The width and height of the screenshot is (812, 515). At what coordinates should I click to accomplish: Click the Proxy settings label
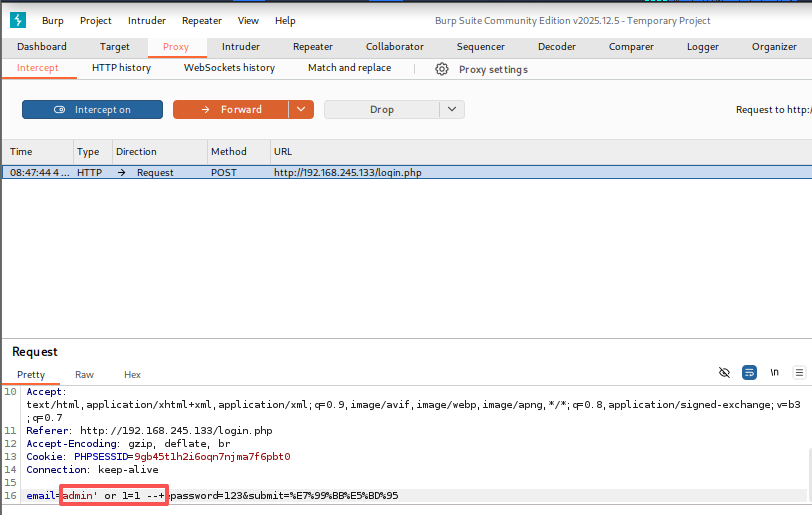coord(493,69)
